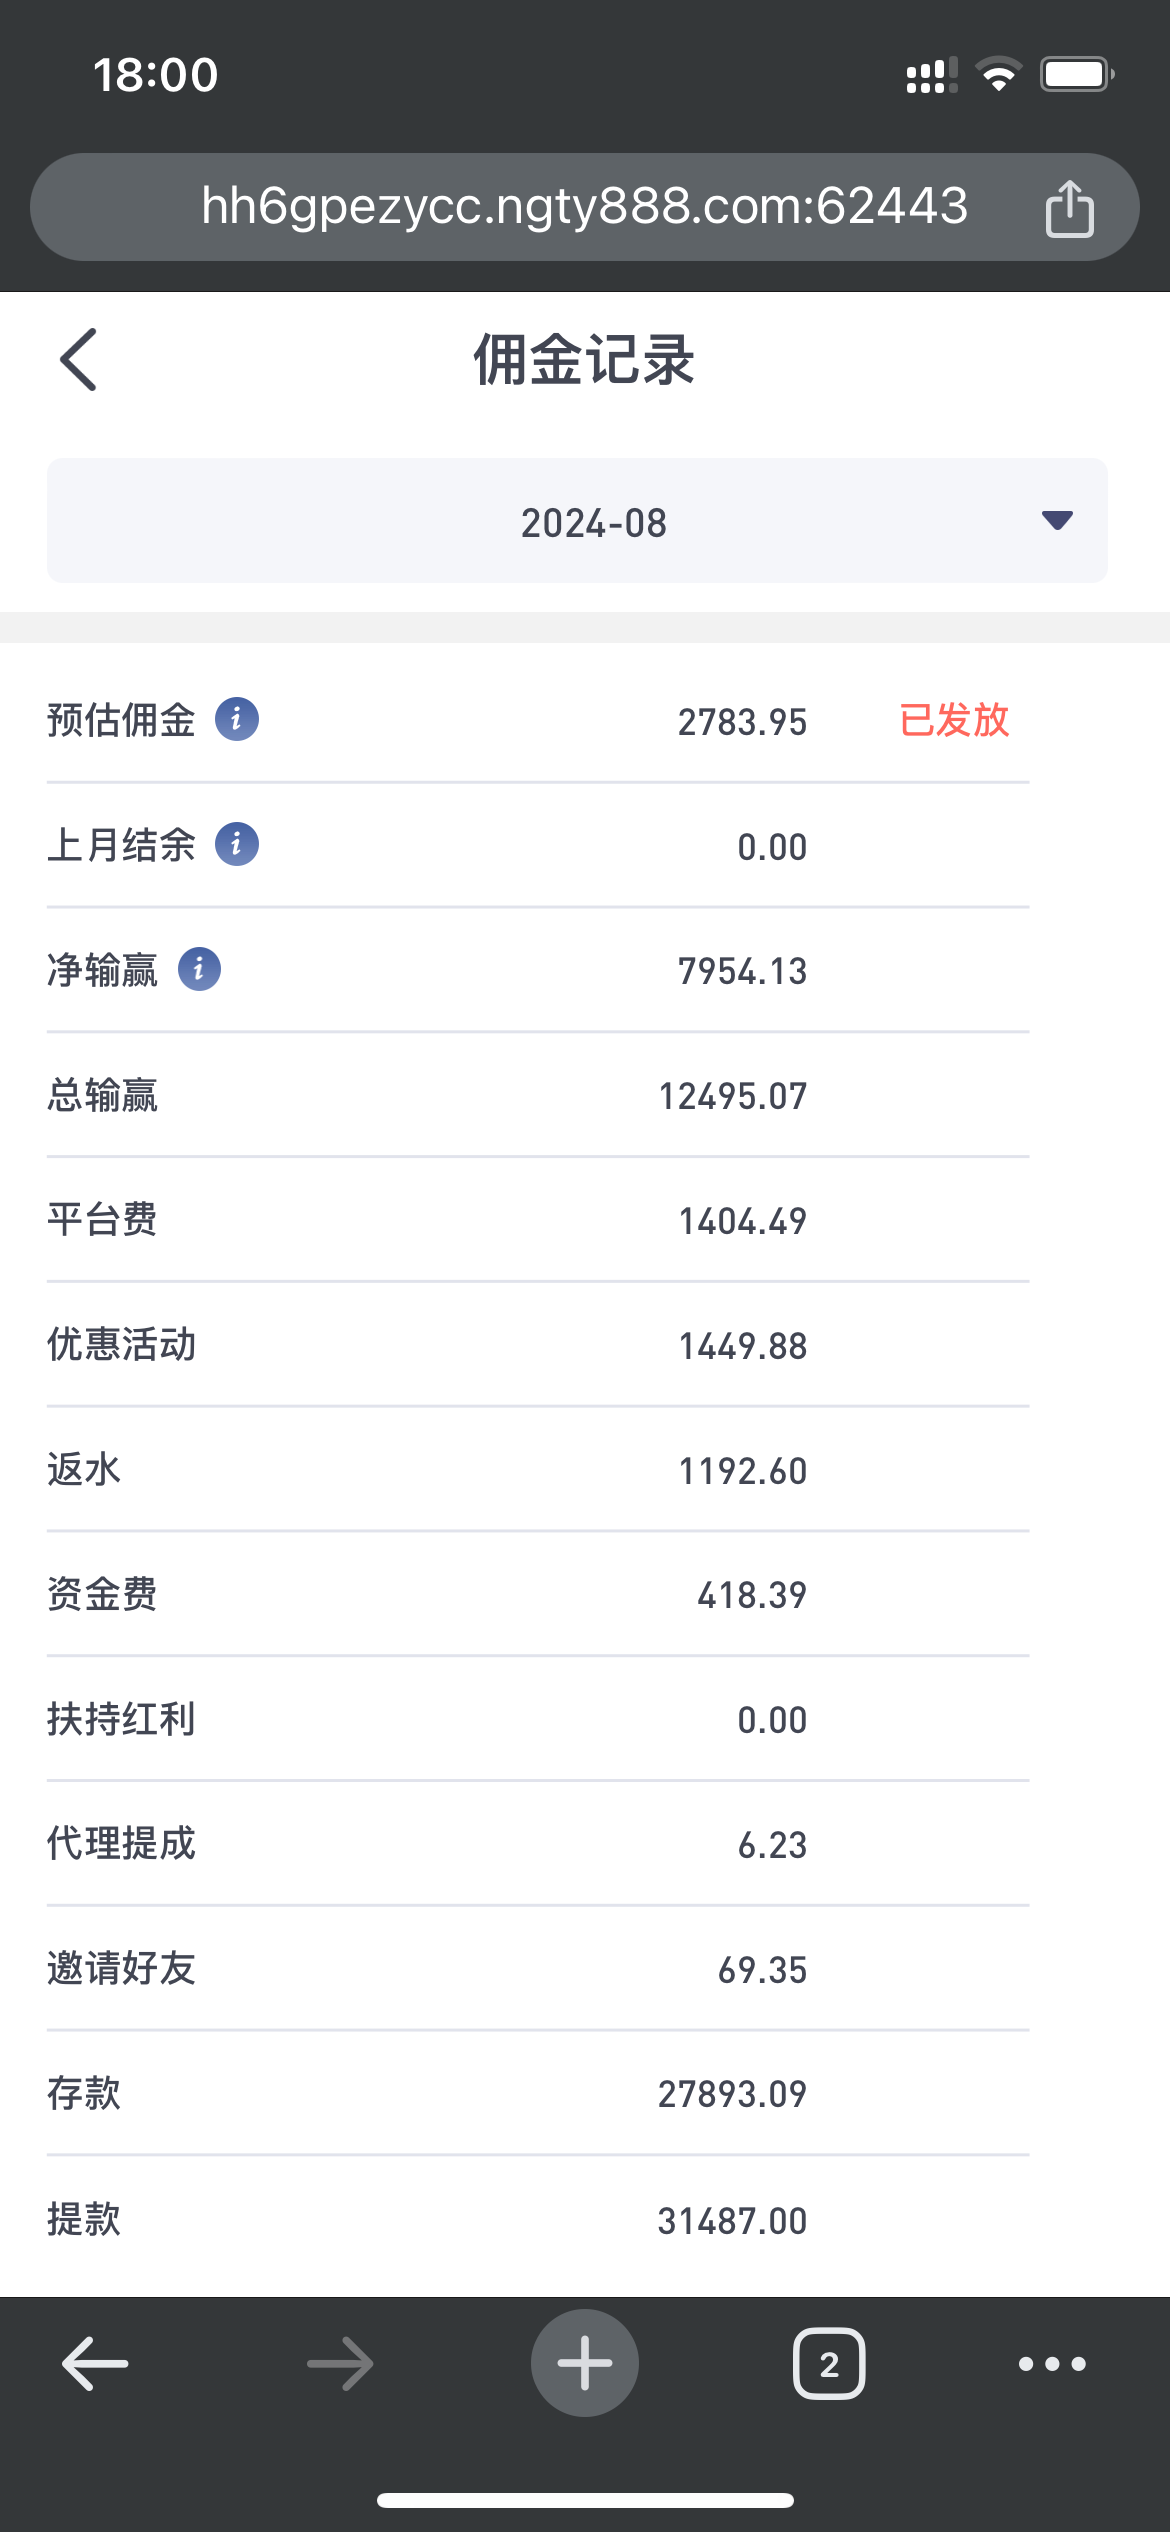Open the month selector showing 2024-08
The image size is (1170, 2532).
pos(593,522)
